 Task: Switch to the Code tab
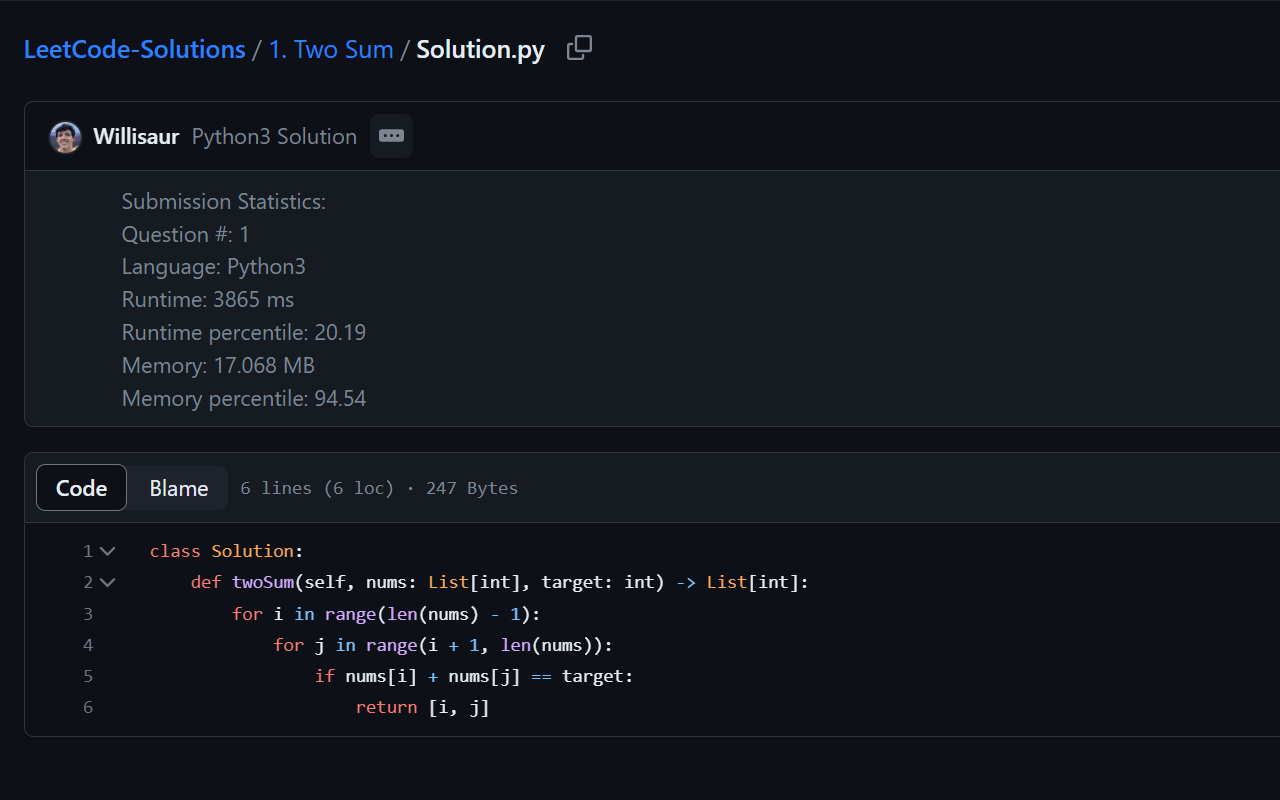(81, 488)
